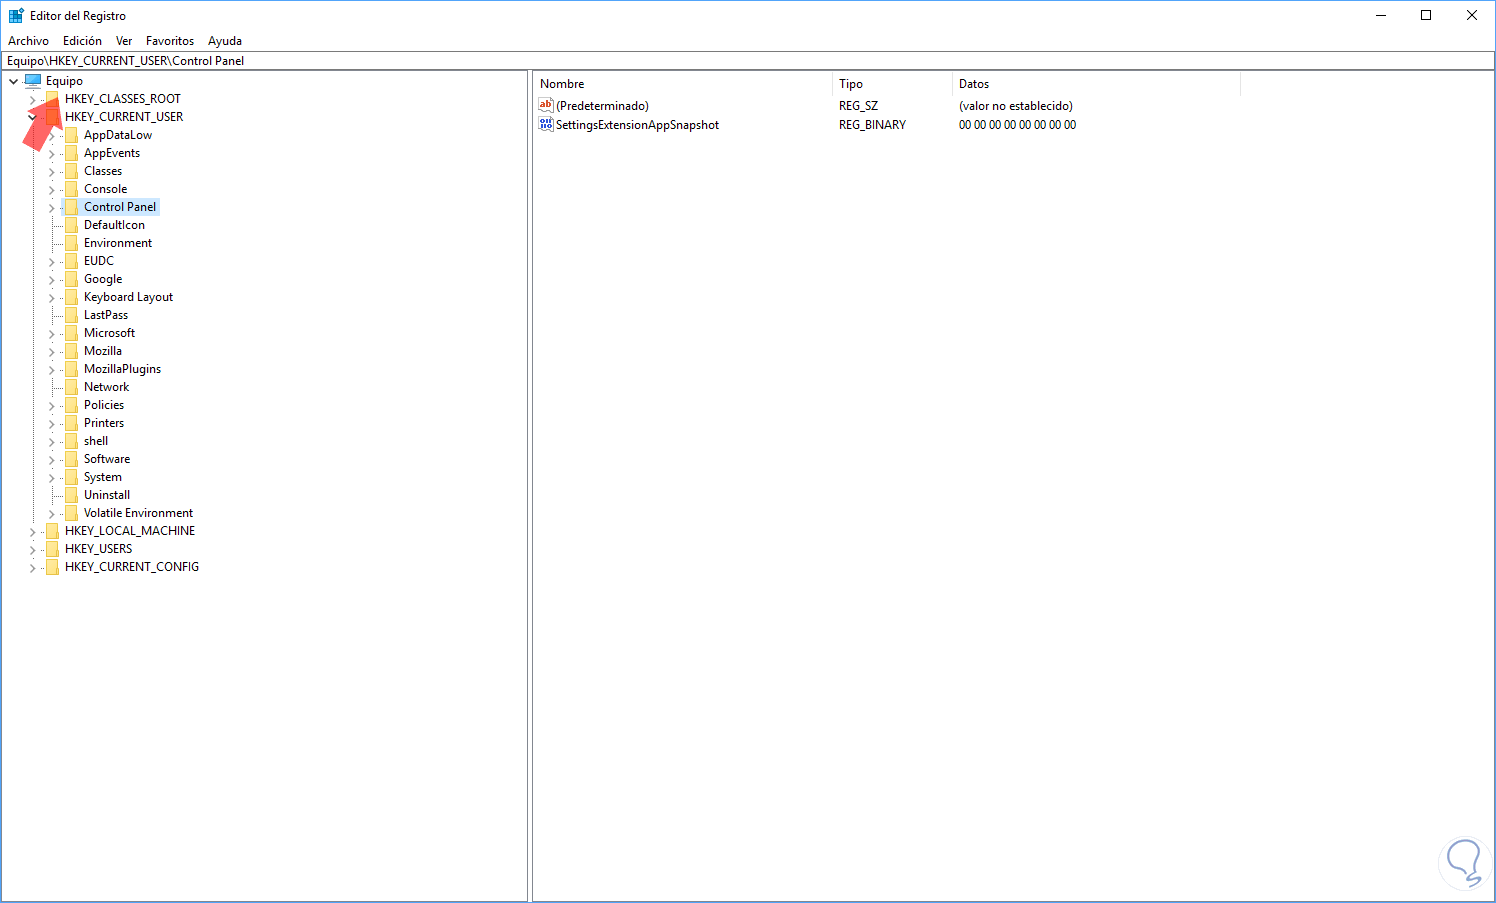Click the Equipo computer icon
The height and width of the screenshot is (903, 1496).
coord(33,81)
